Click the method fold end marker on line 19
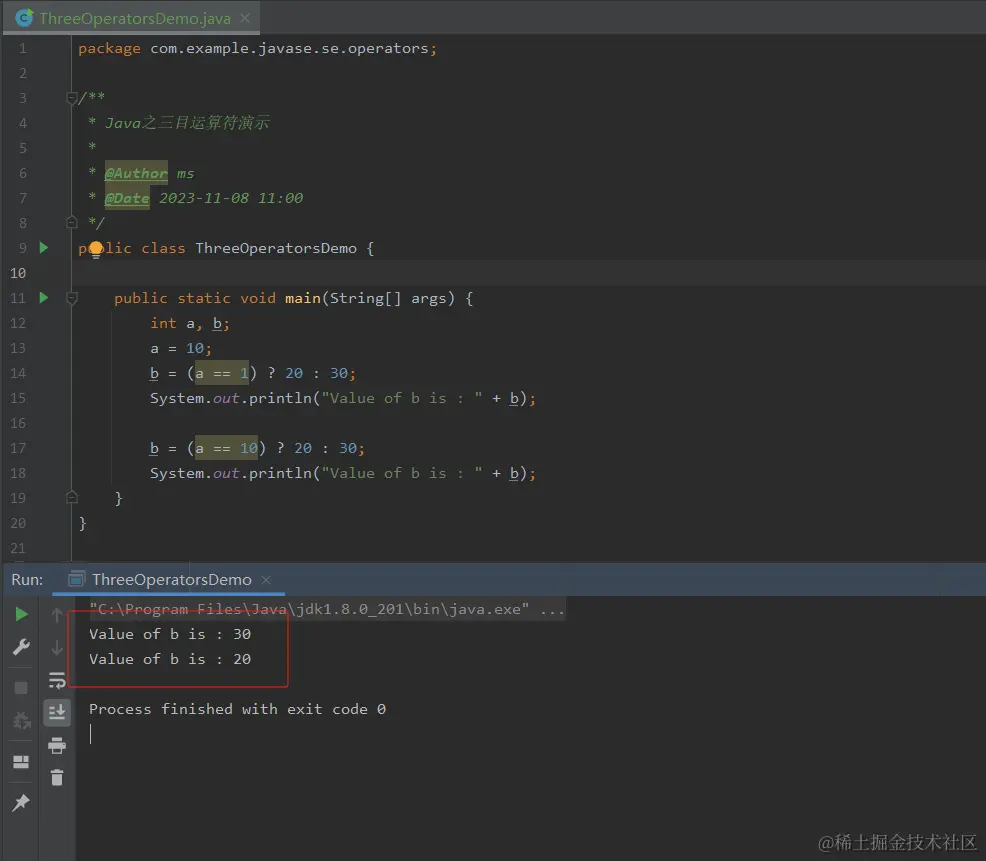 coord(71,497)
